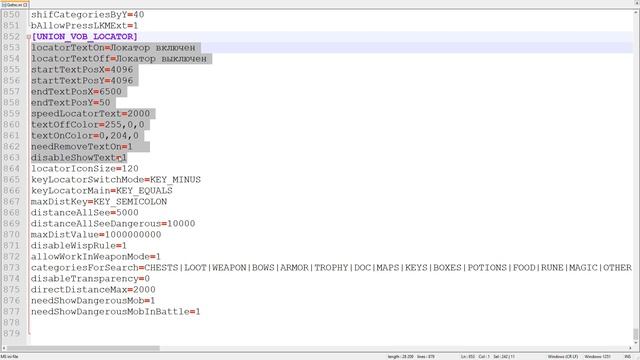Click the endTextPosX=6500 line
This screenshot has height=360, width=640.
(x=76, y=92)
